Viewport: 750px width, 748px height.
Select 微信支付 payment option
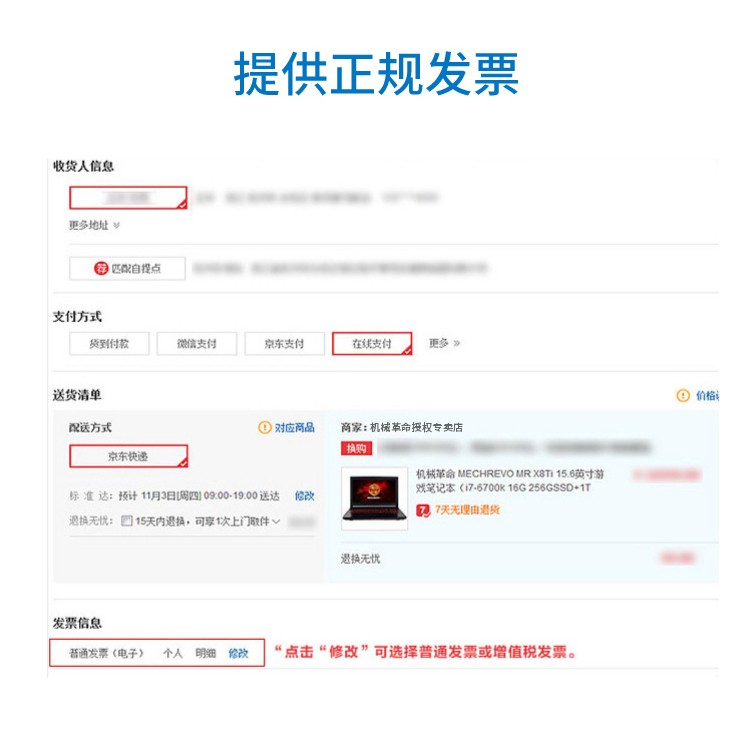[197, 343]
